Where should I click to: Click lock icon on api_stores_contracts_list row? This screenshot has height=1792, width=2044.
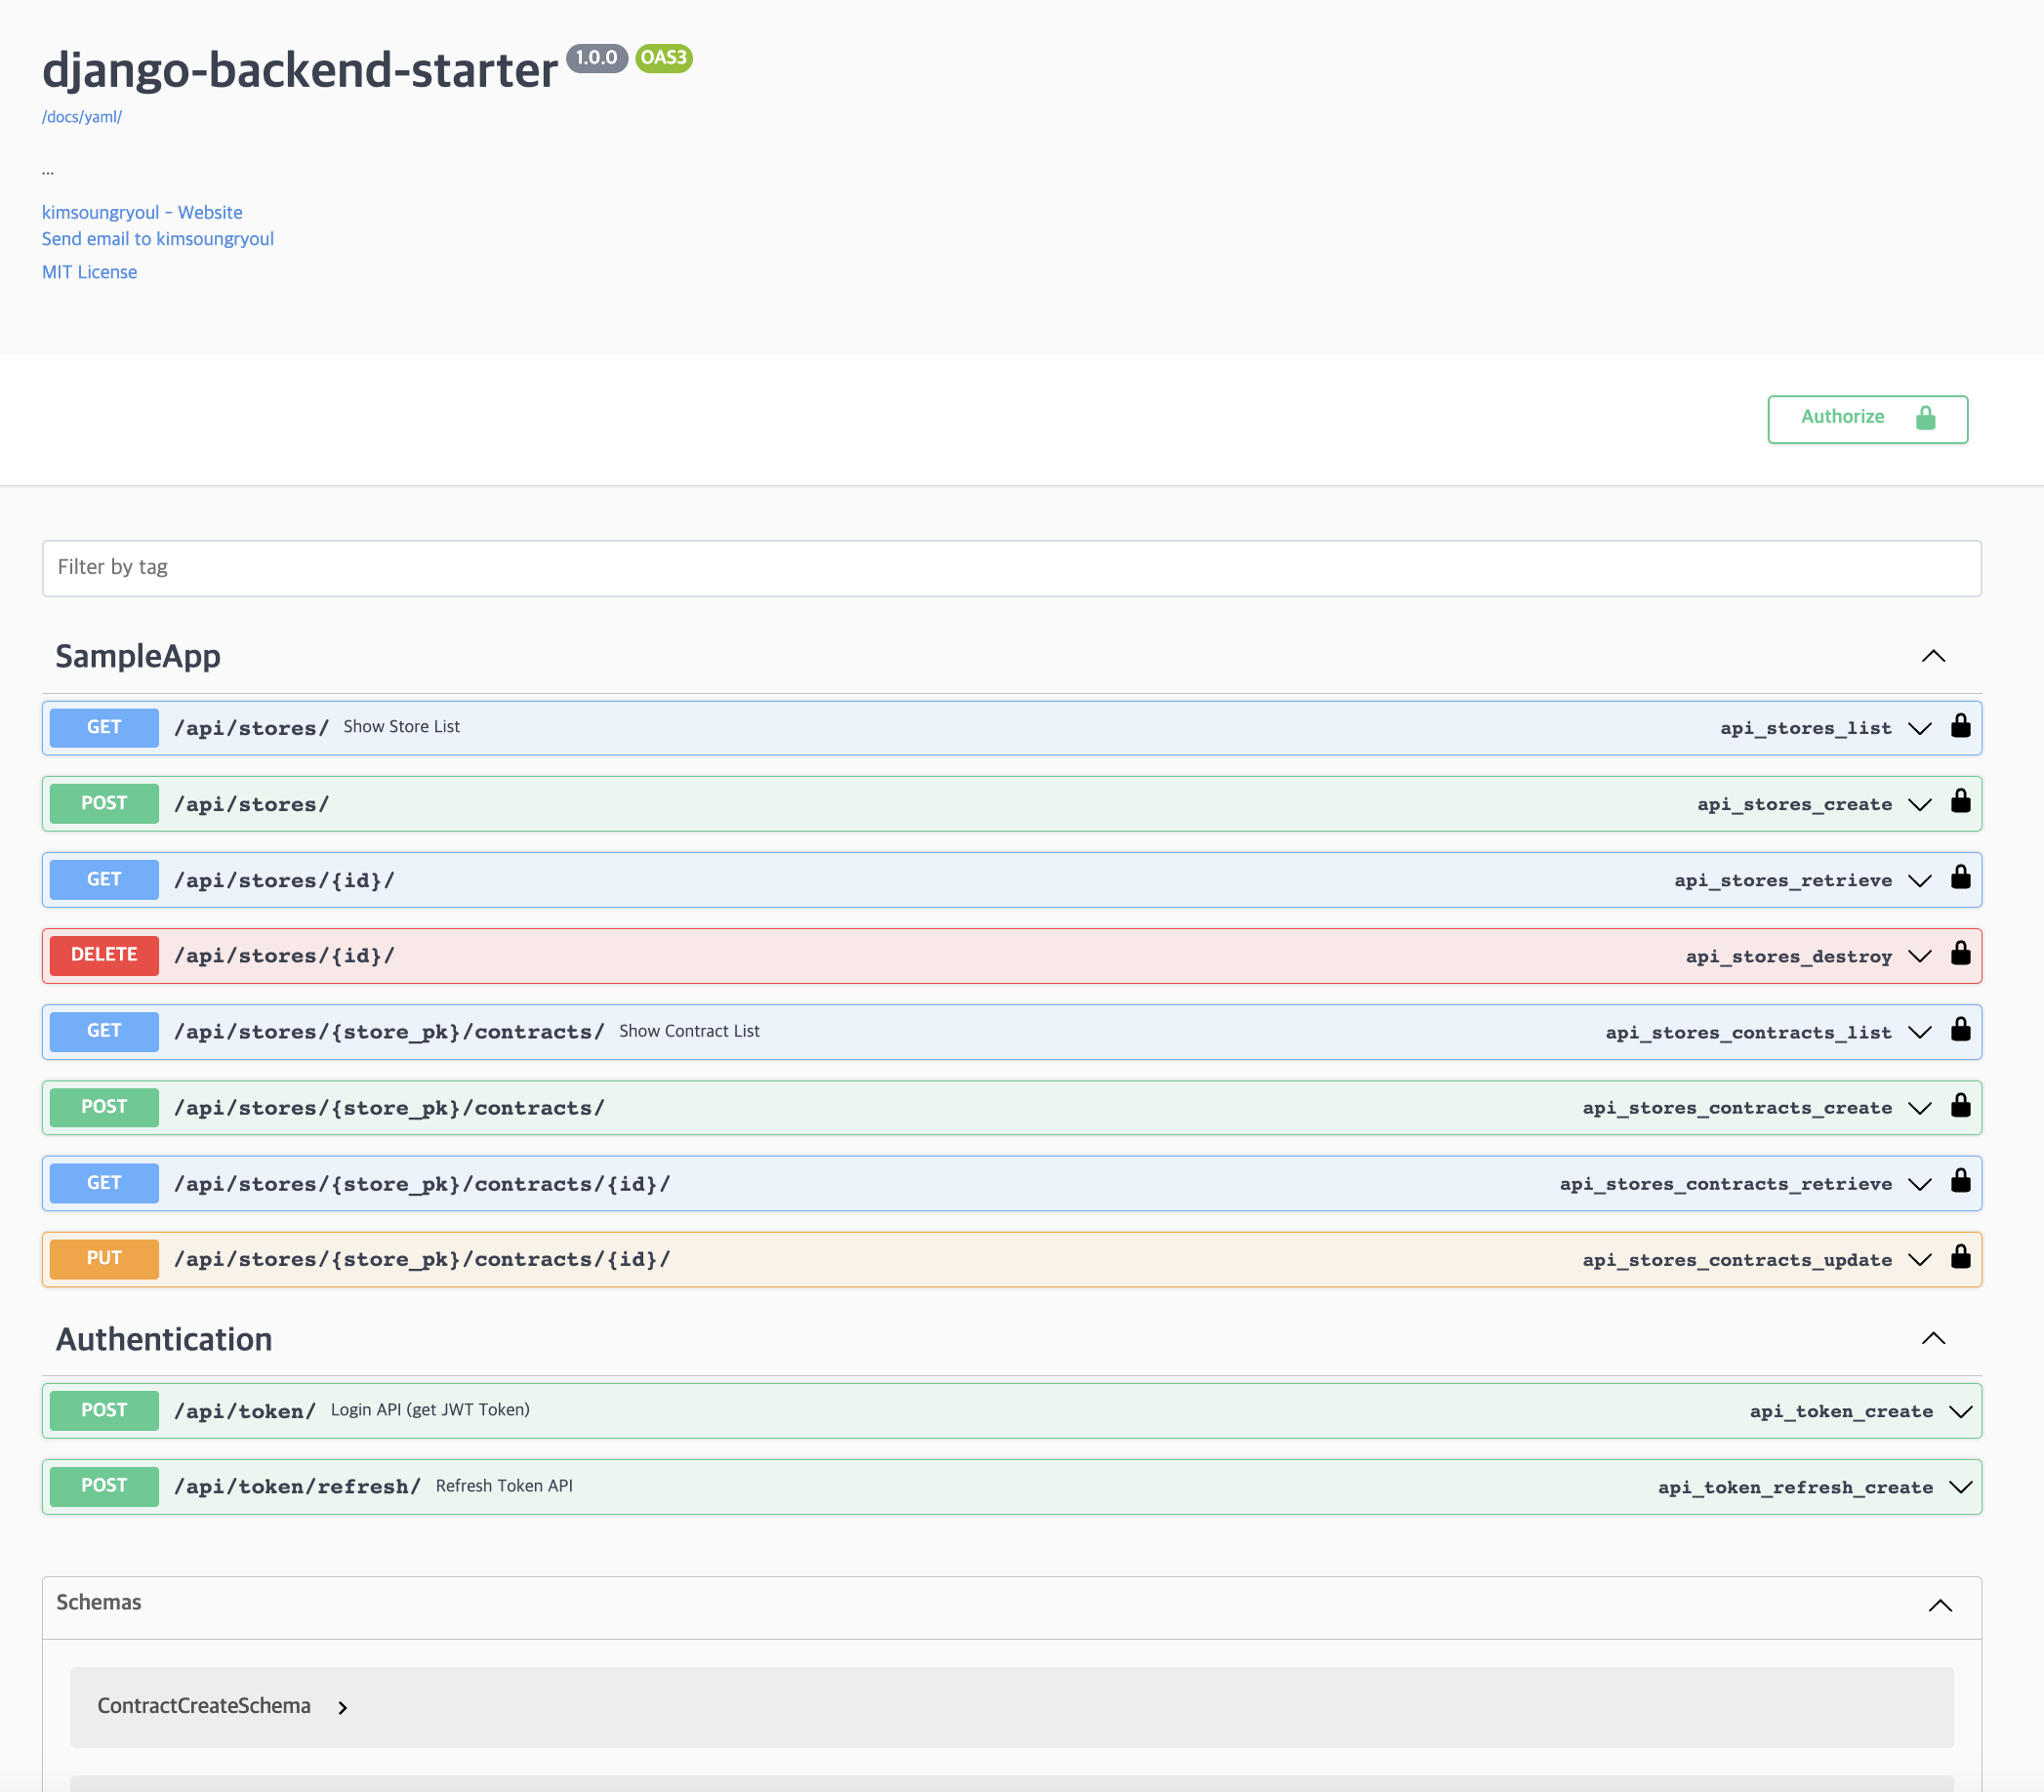tap(1960, 1031)
